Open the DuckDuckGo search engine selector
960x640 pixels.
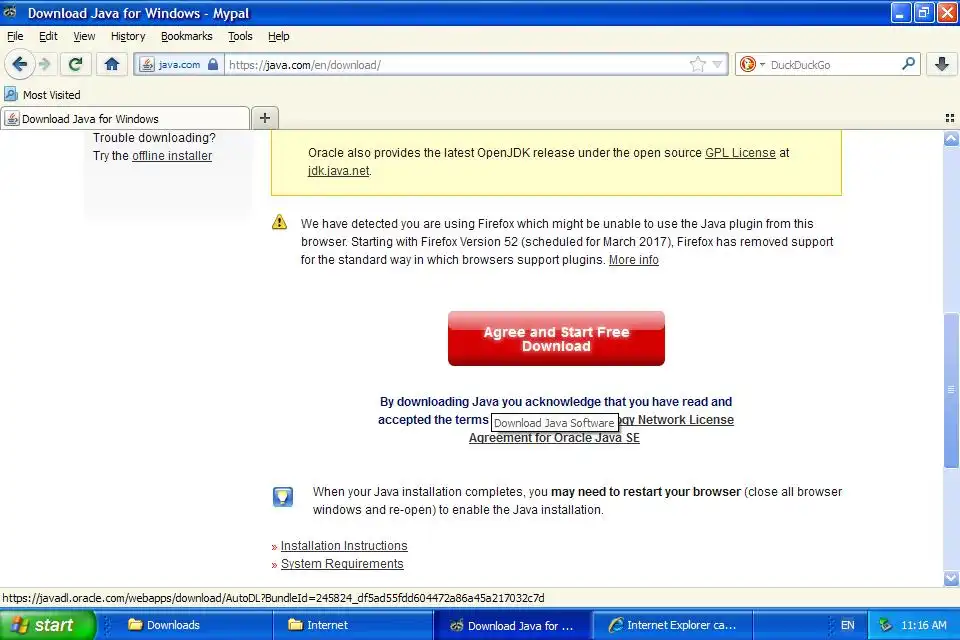[x=751, y=64]
